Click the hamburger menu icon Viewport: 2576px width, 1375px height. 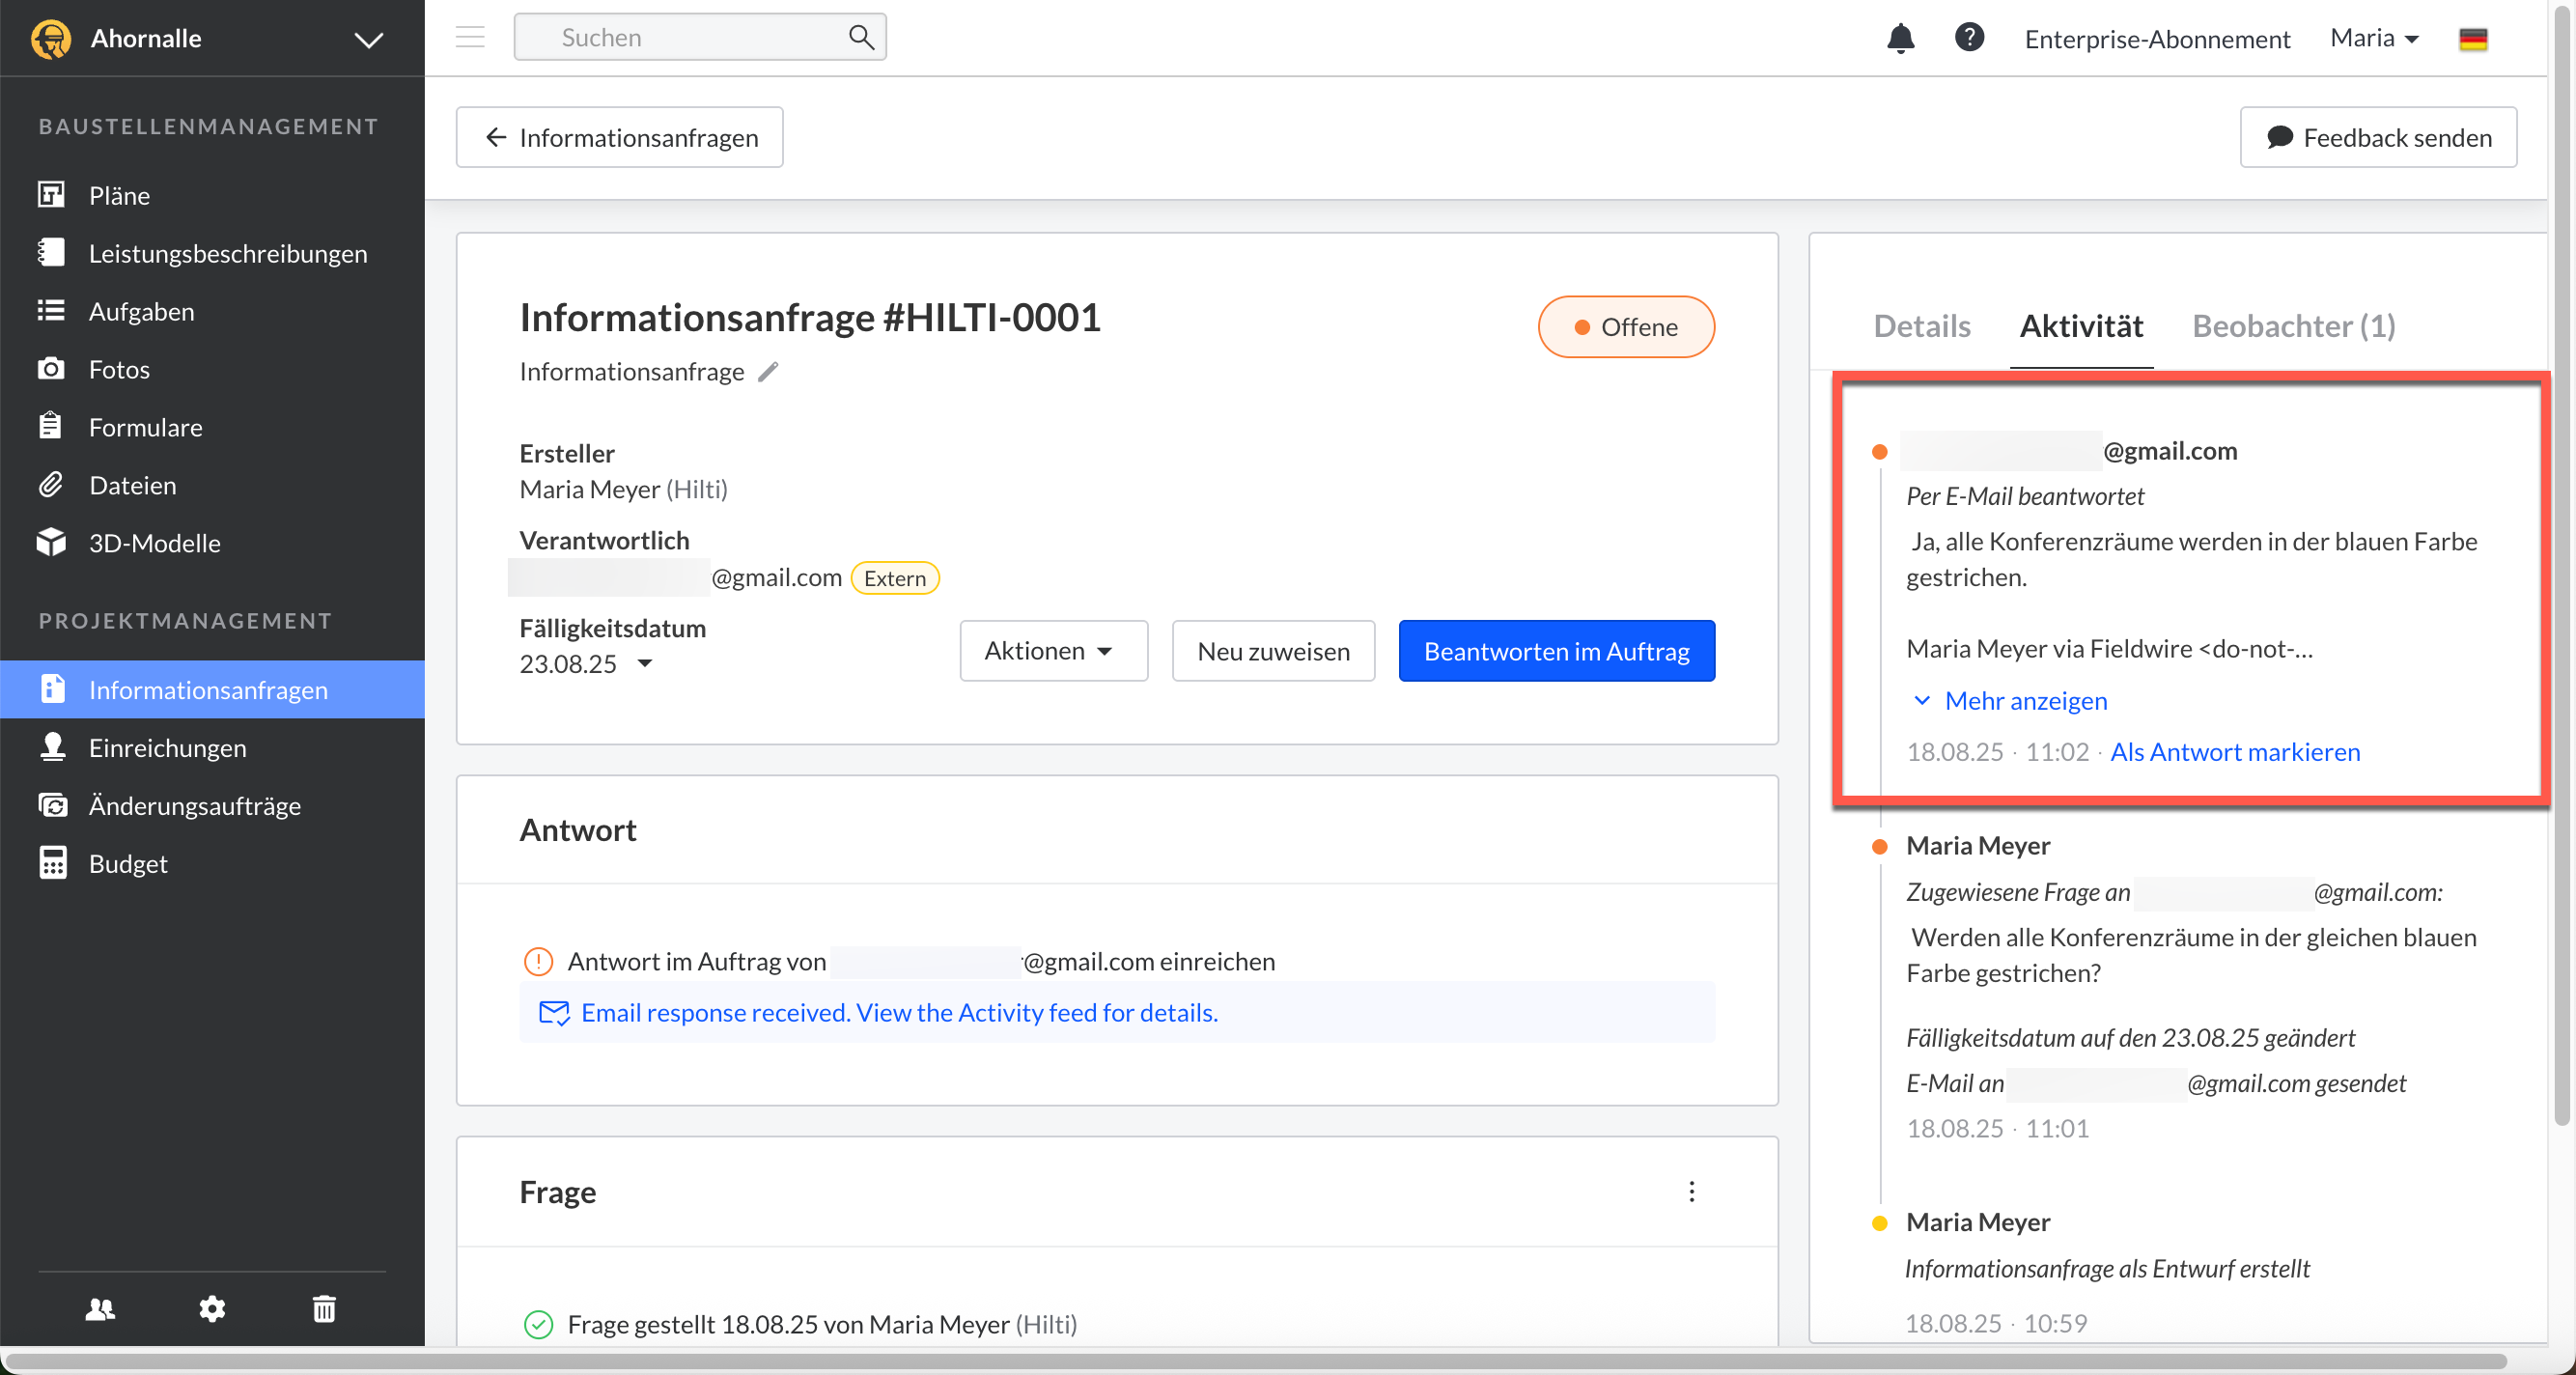pos(470,38)
